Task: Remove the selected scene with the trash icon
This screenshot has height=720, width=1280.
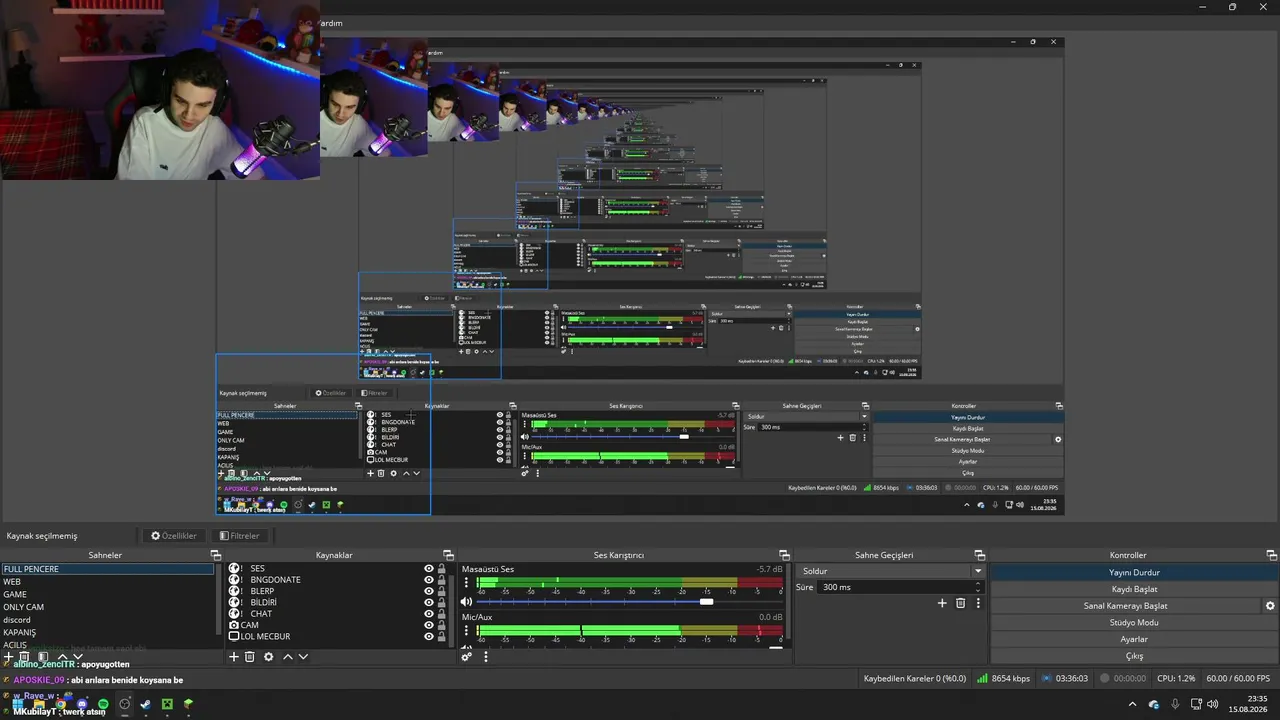Action: pos(25,657)
